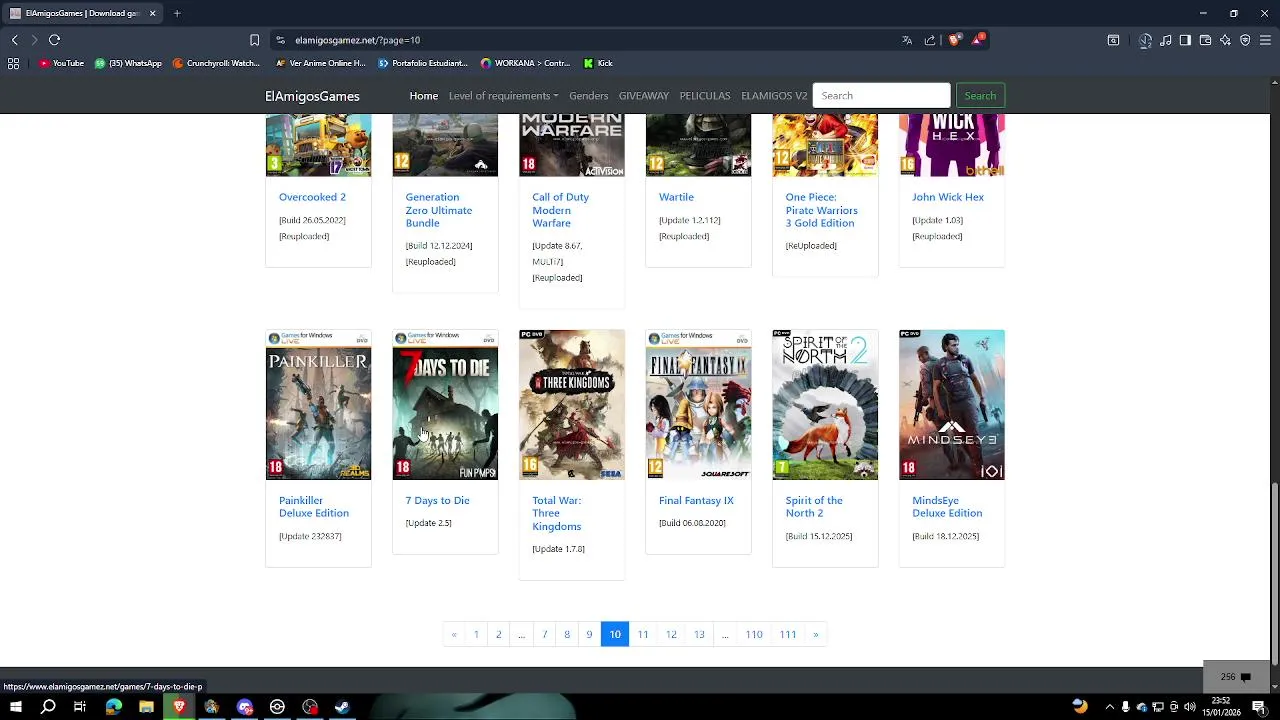The width and height of the screenshot is (1280, 720).
Task: Go to page 1 in pagination
Action: point(476,634)
